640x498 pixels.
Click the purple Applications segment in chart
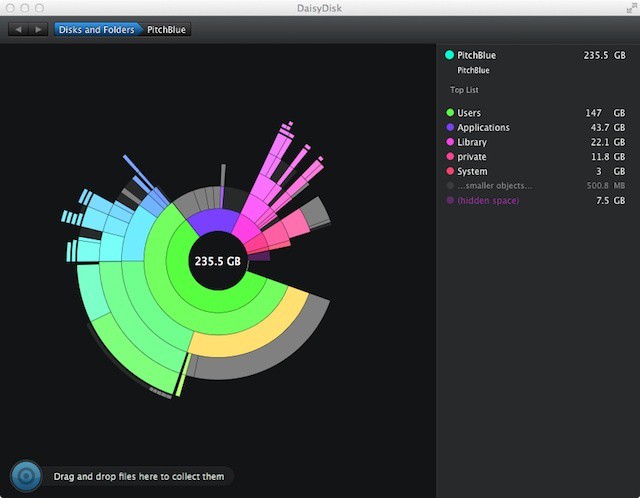[213, 221]
